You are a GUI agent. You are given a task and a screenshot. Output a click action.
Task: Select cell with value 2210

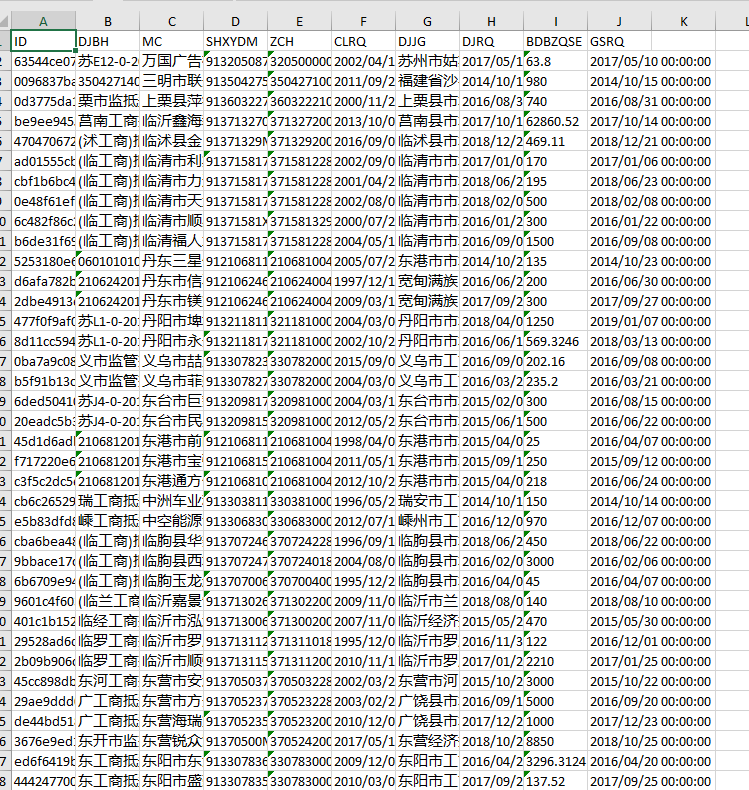[556, 662]
